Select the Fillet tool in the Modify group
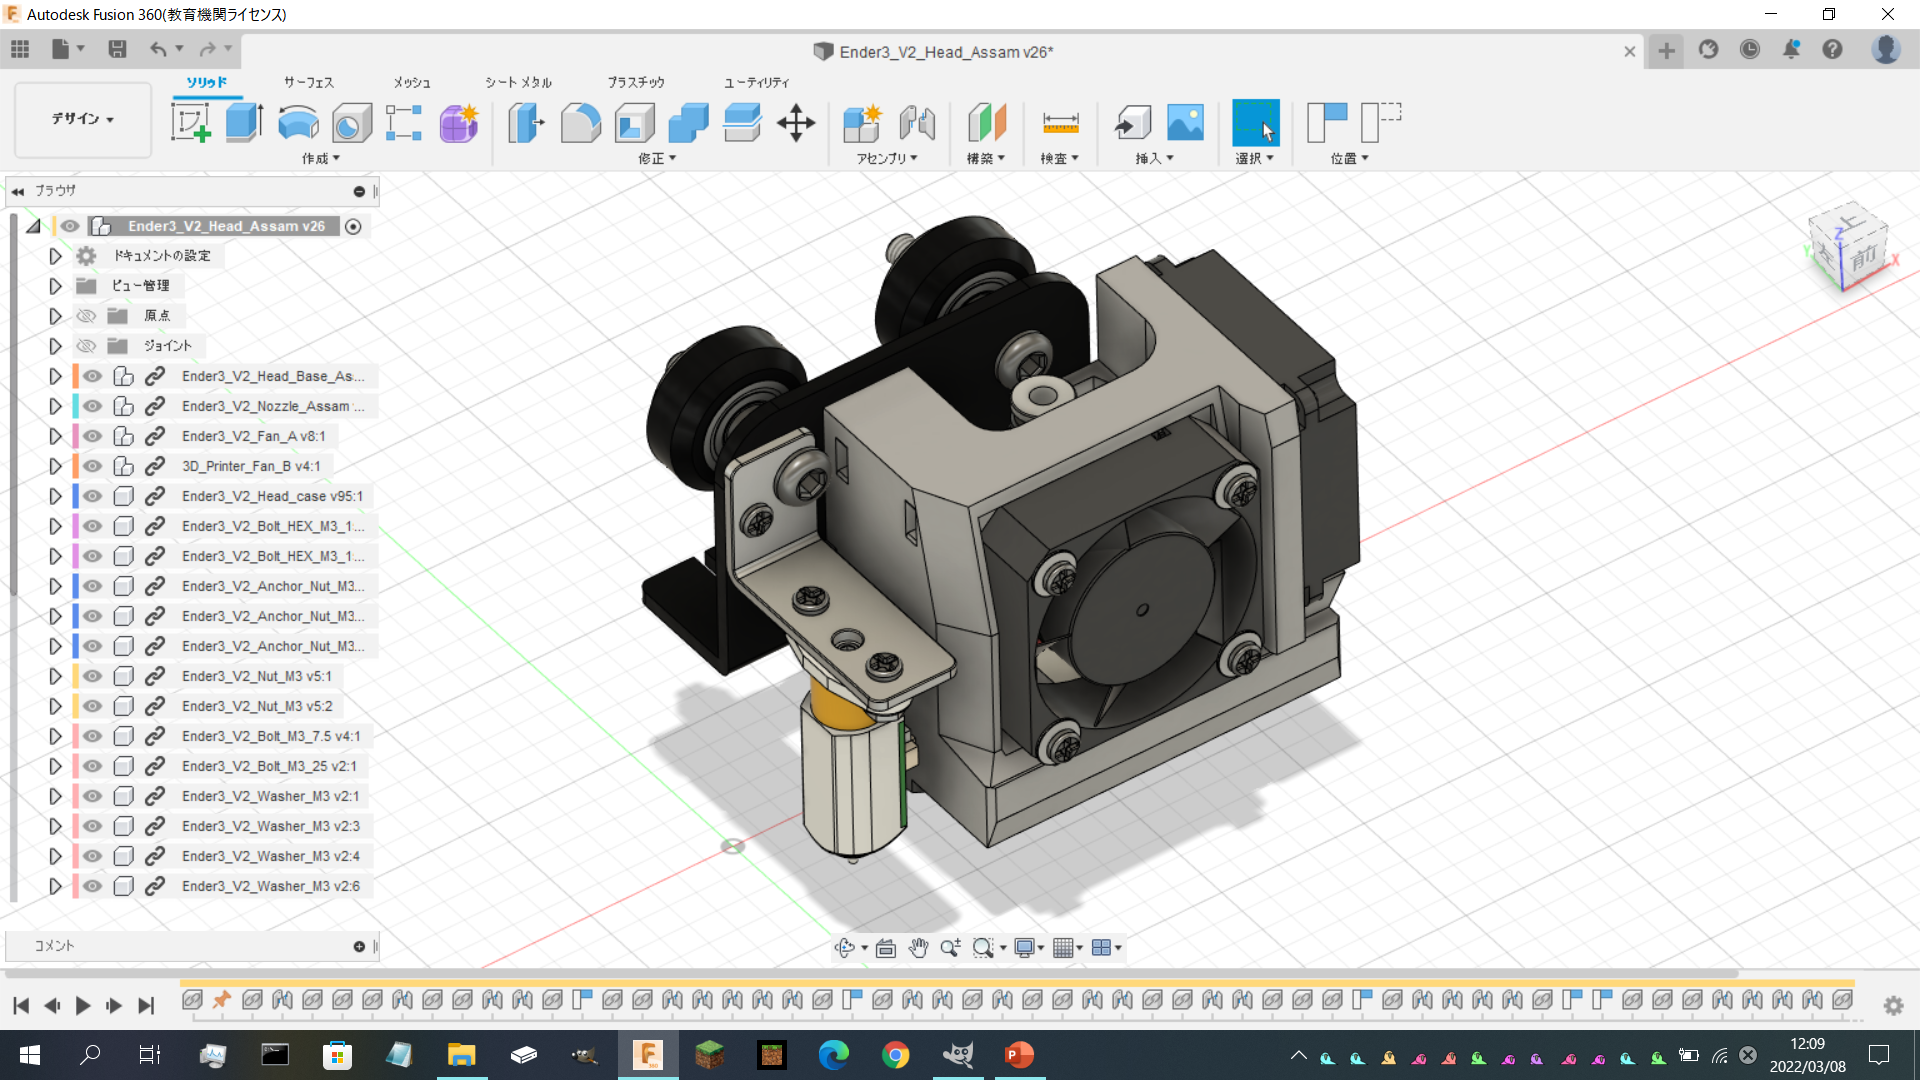 tap(580, 123)
